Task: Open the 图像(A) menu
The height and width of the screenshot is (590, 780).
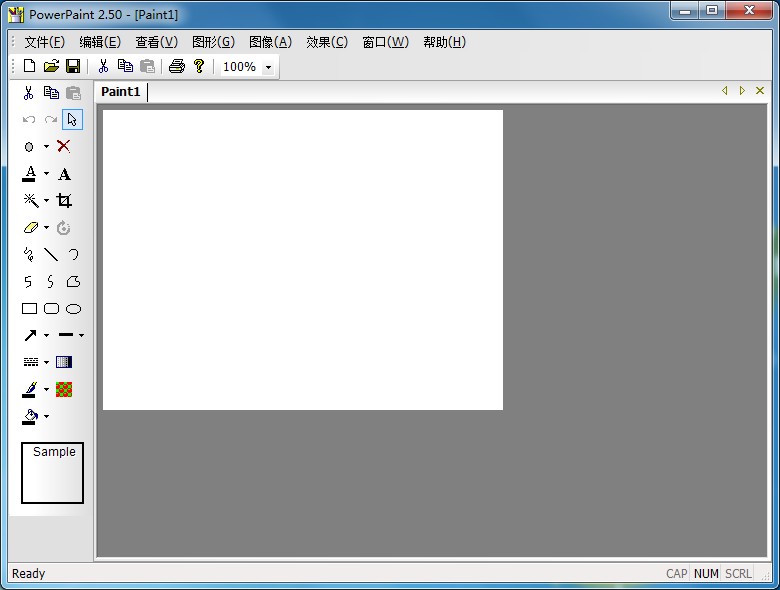Action: click(270, 42)
